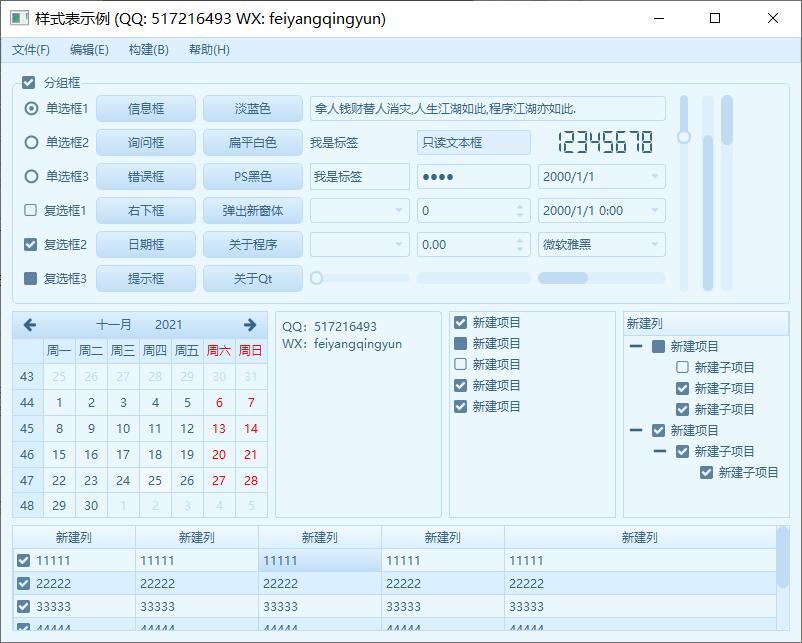This screenshot has height=643, width=802.
Task: Toggle the 复选框1 checkbox
Action: (x=31, y=211)
